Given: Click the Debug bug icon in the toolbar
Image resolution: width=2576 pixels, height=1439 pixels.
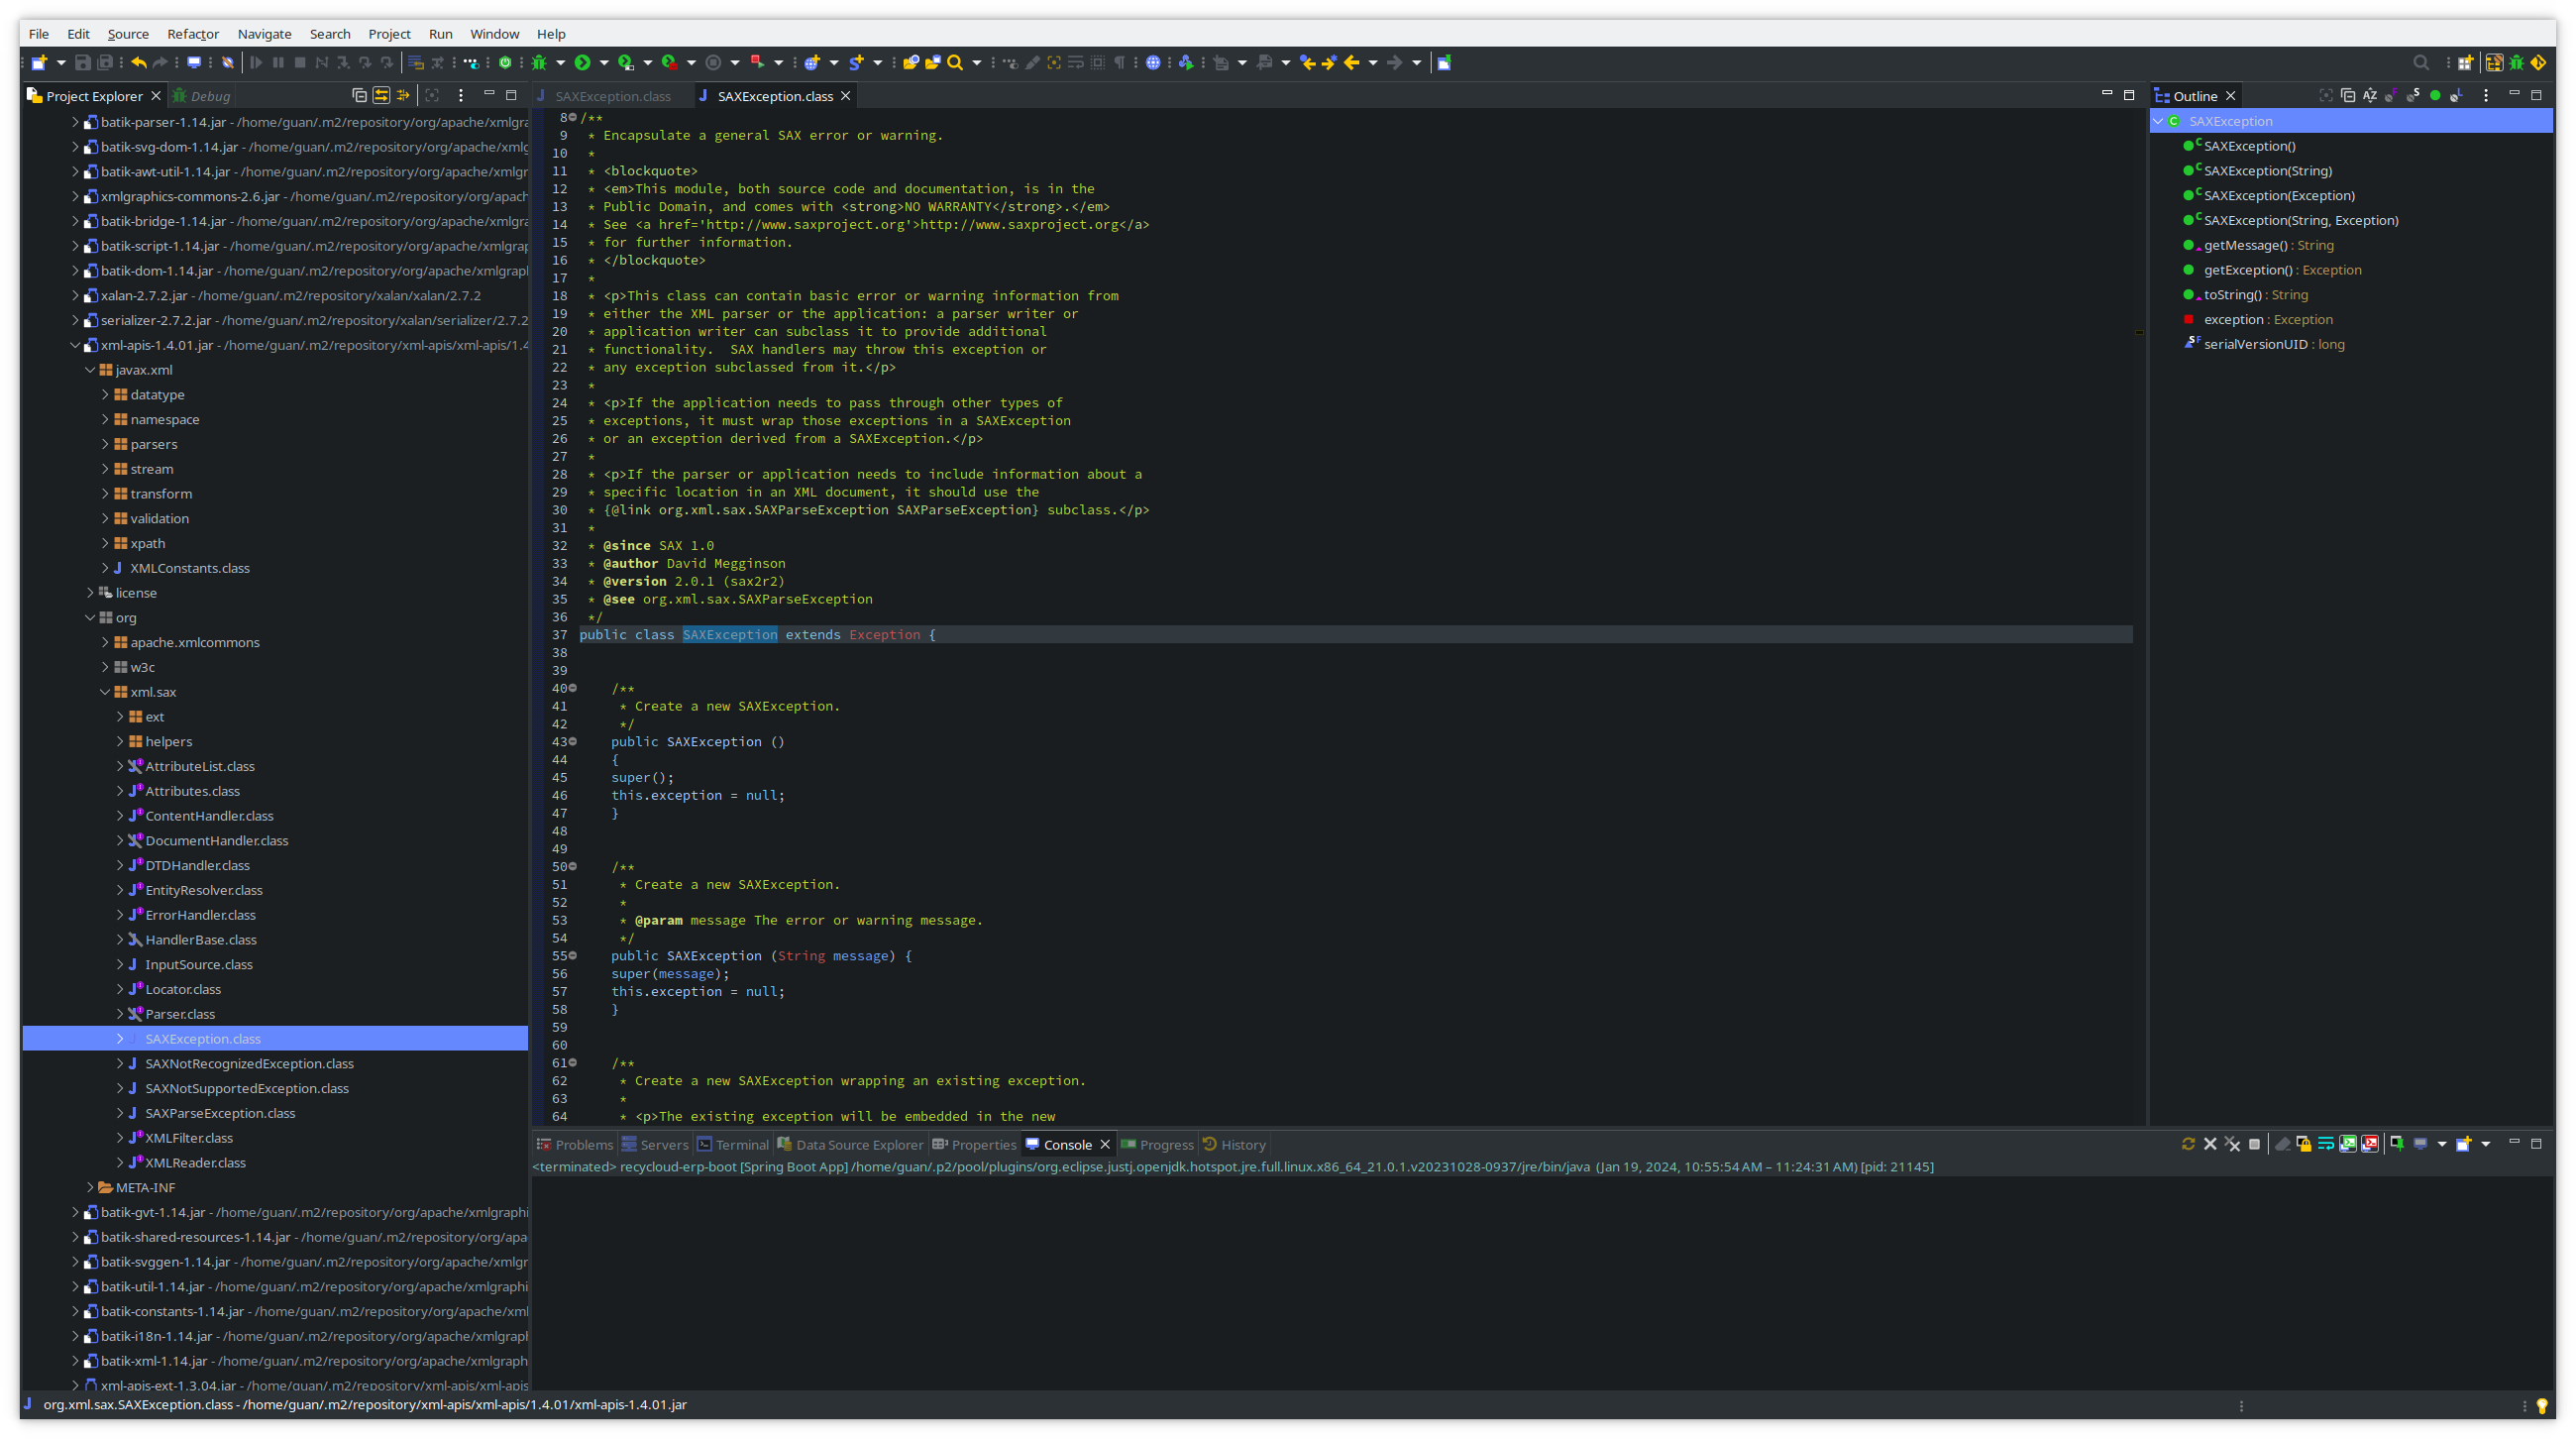Looking at the screenshot, I should pyautogui.click(x=542, y=62).
